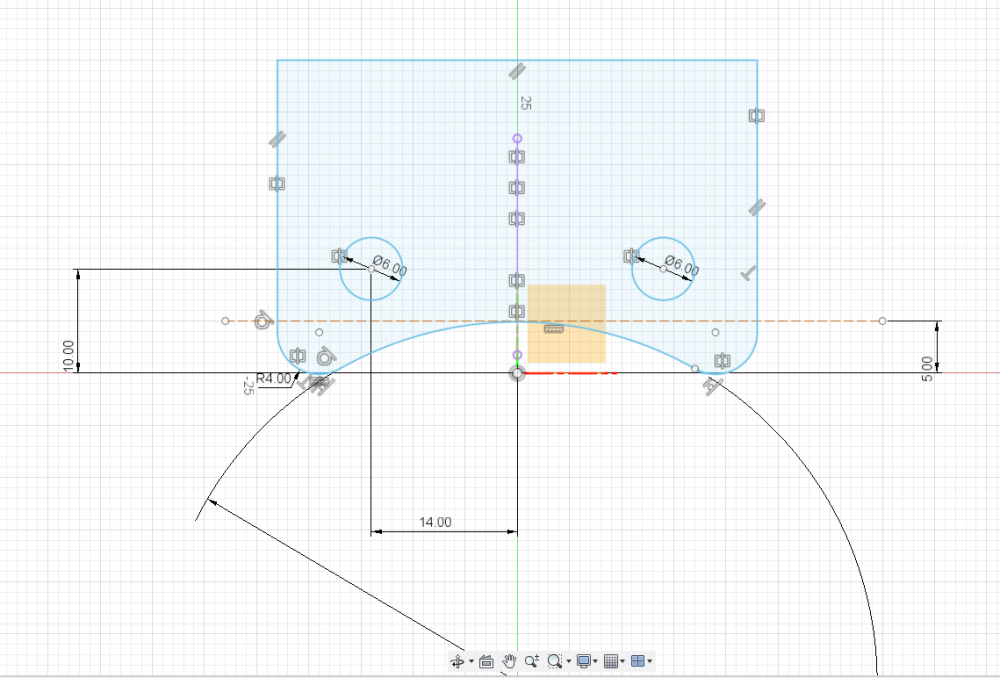Click the parallel constraint on top edge
This screenshot has width=1000, height=678.
[517, 71]
